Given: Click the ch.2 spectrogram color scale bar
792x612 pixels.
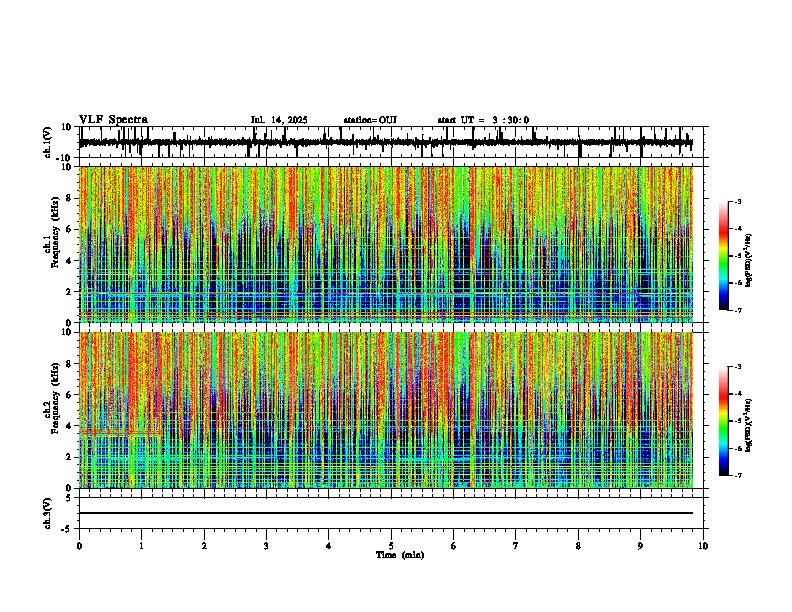Looking at the screenshot, I should (724, 421).
